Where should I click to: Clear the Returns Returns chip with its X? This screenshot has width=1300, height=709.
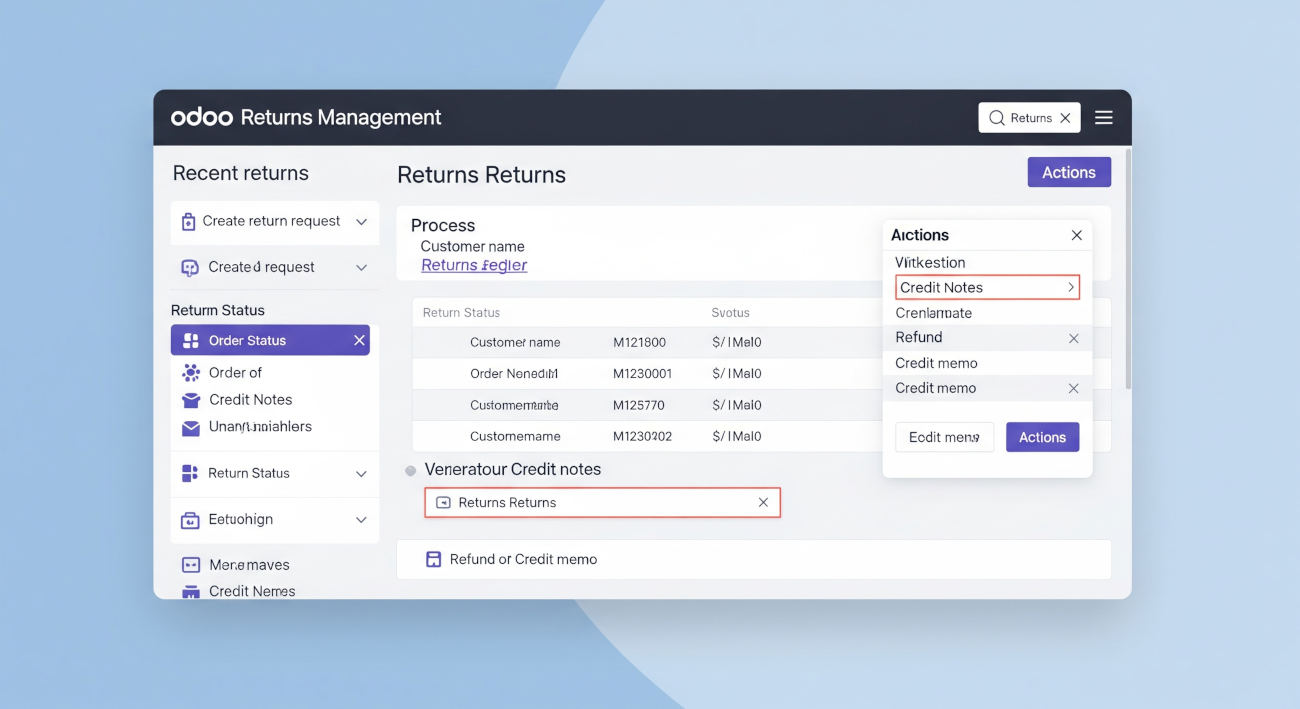tap(765, 502)
